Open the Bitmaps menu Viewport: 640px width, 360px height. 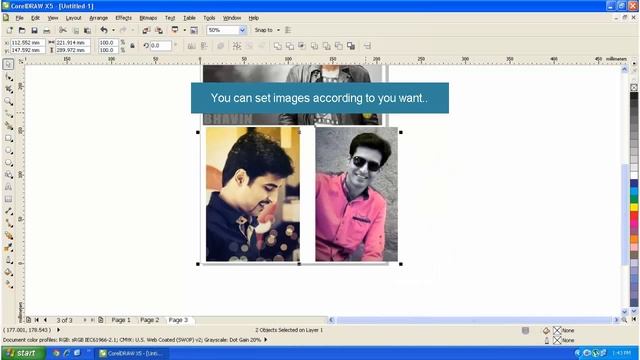[x=148, y=18]
